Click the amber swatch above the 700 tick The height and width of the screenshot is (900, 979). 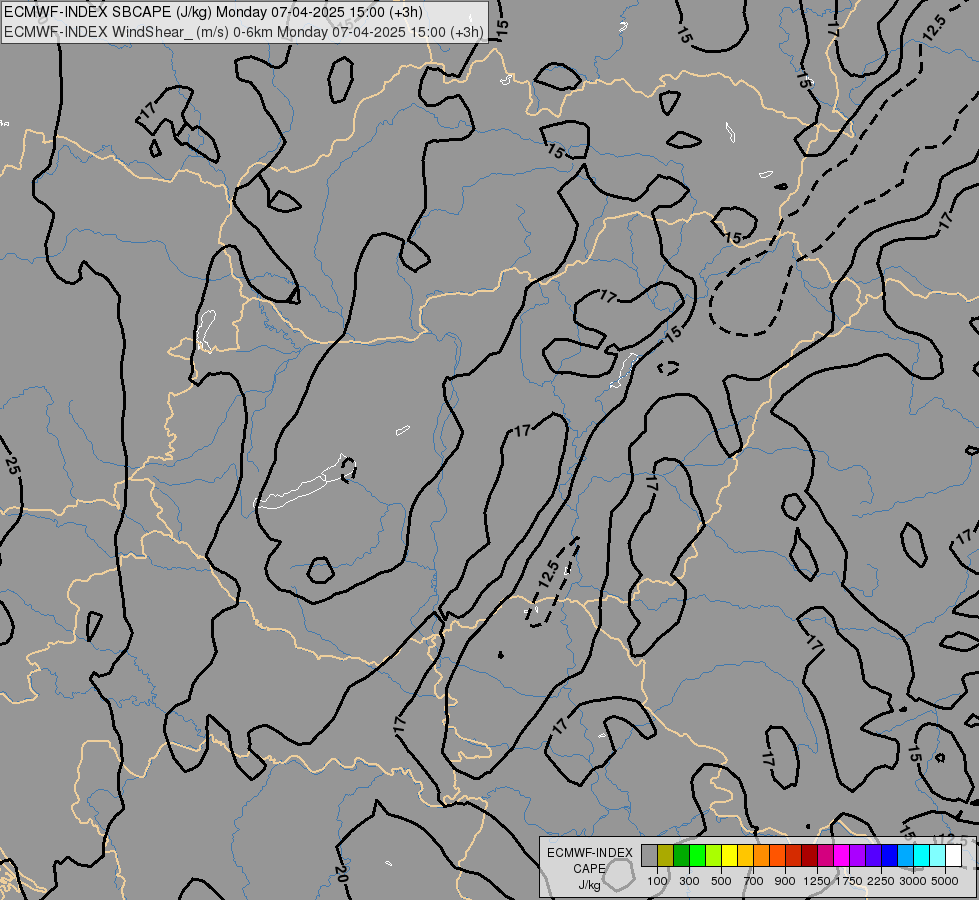tap(745, 856)
